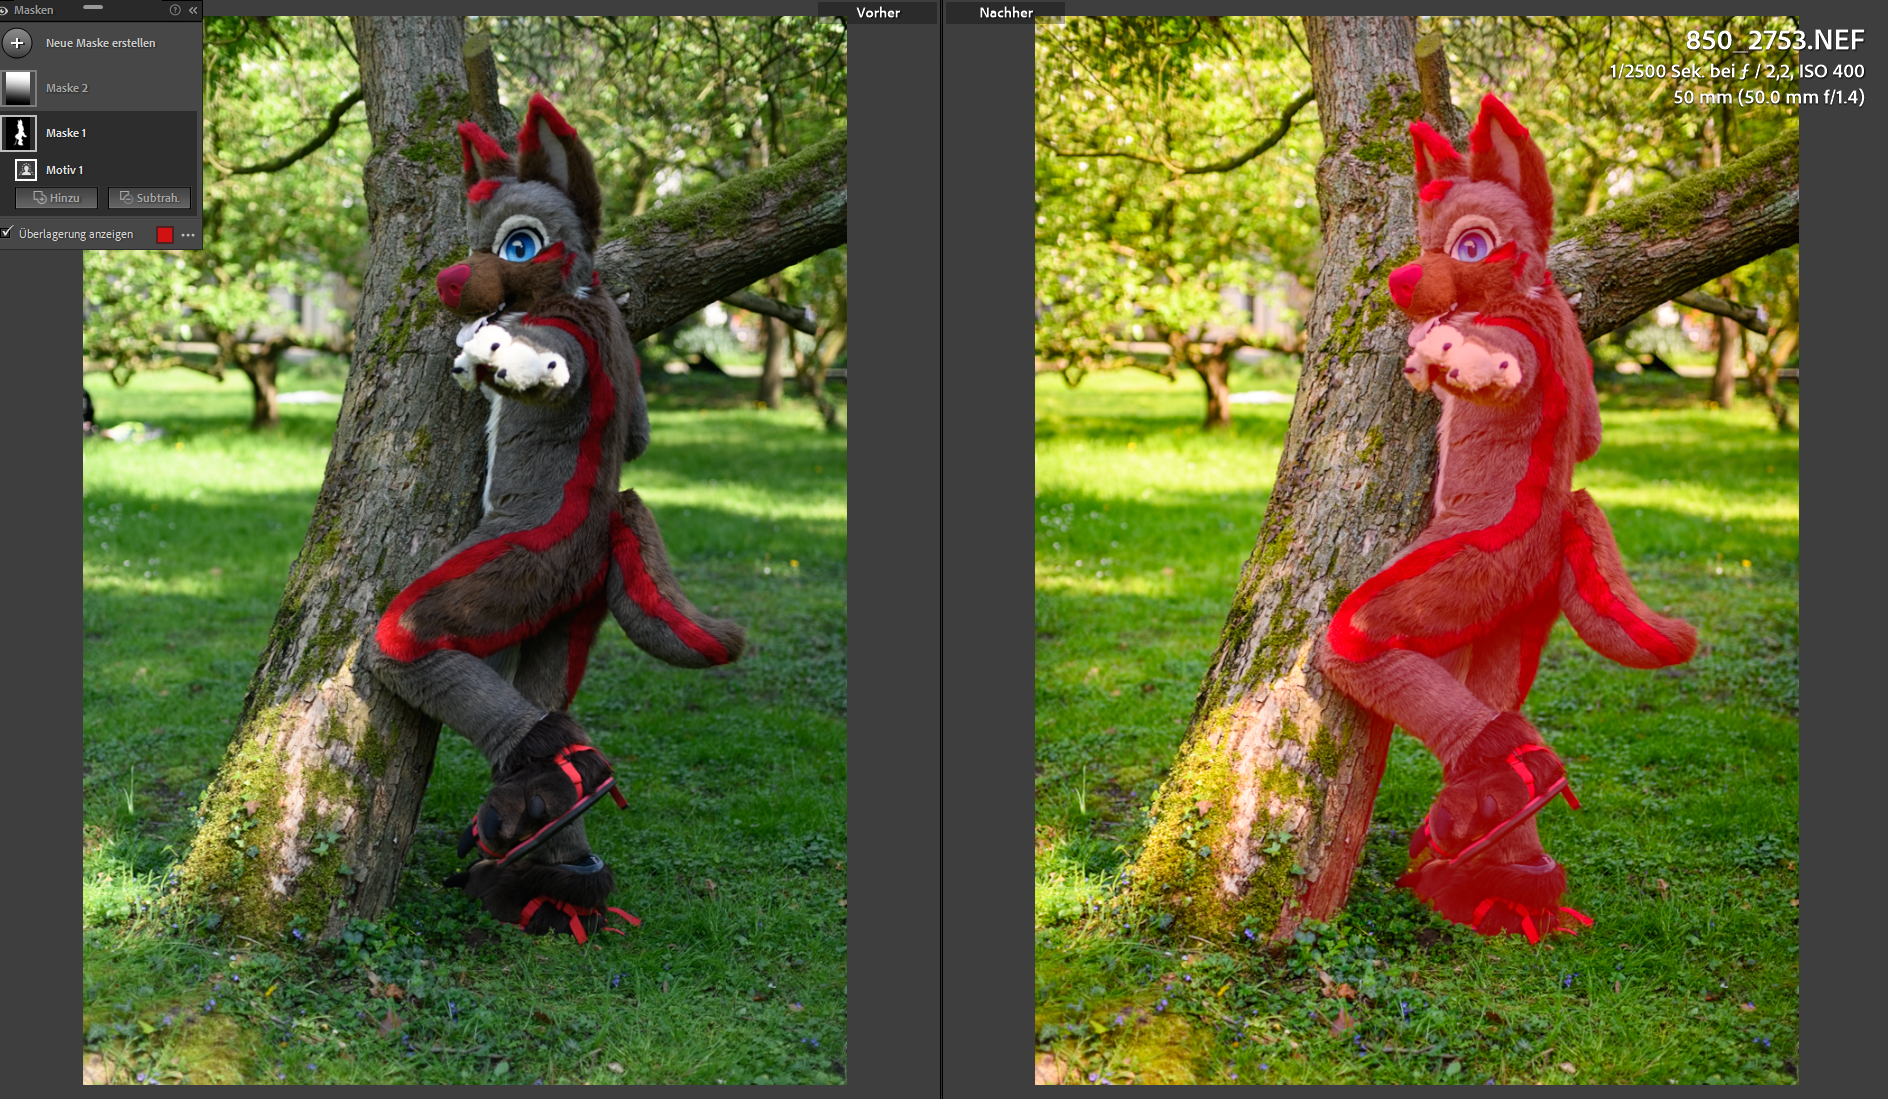Click the Masken panel title
The width and height of the screenshot is (1888, 1099).
33,10
